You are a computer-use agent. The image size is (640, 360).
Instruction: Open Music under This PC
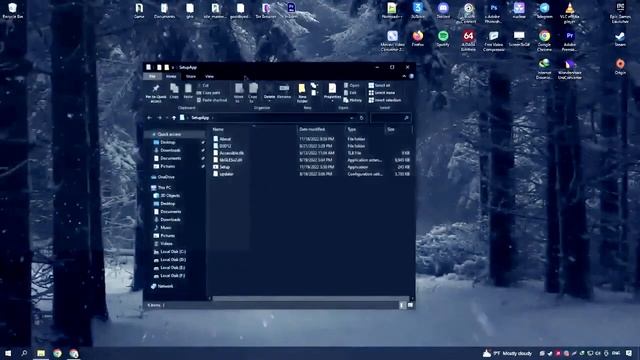point(162,228)
